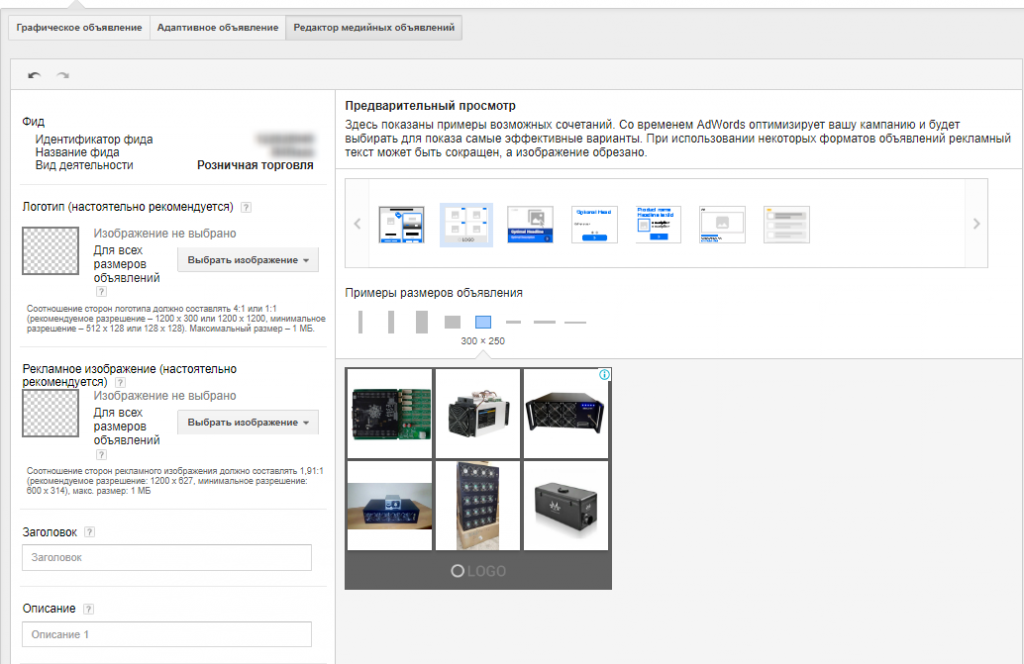Choose the blue Optional Headline layout thumbnail
1024x664 pixels.
pyautogui.click(x=529, y=224)
